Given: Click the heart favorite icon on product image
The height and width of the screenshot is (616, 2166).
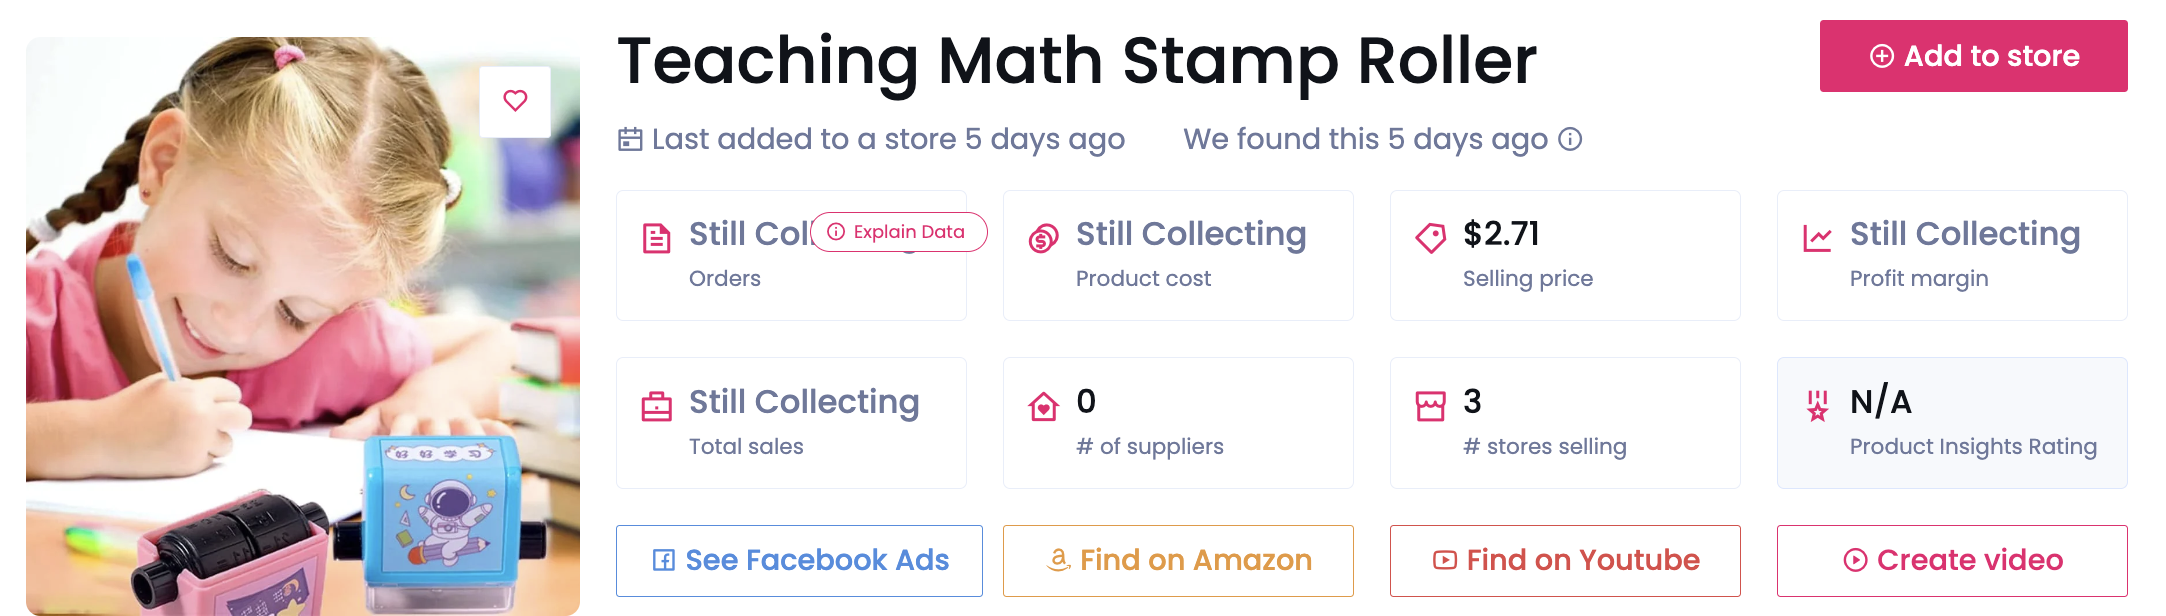Looking at the screenshot, I should (x=515, y=101).
